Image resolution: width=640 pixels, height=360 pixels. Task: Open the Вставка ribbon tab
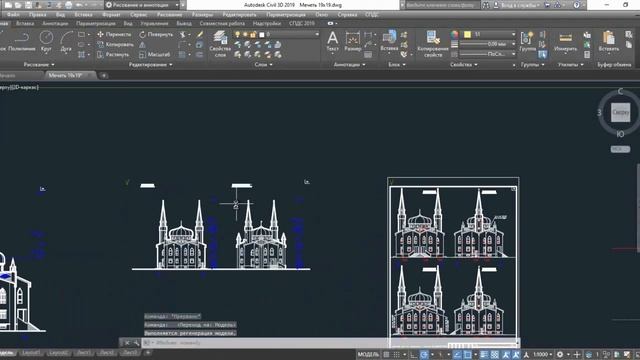(x=25, y=24)
